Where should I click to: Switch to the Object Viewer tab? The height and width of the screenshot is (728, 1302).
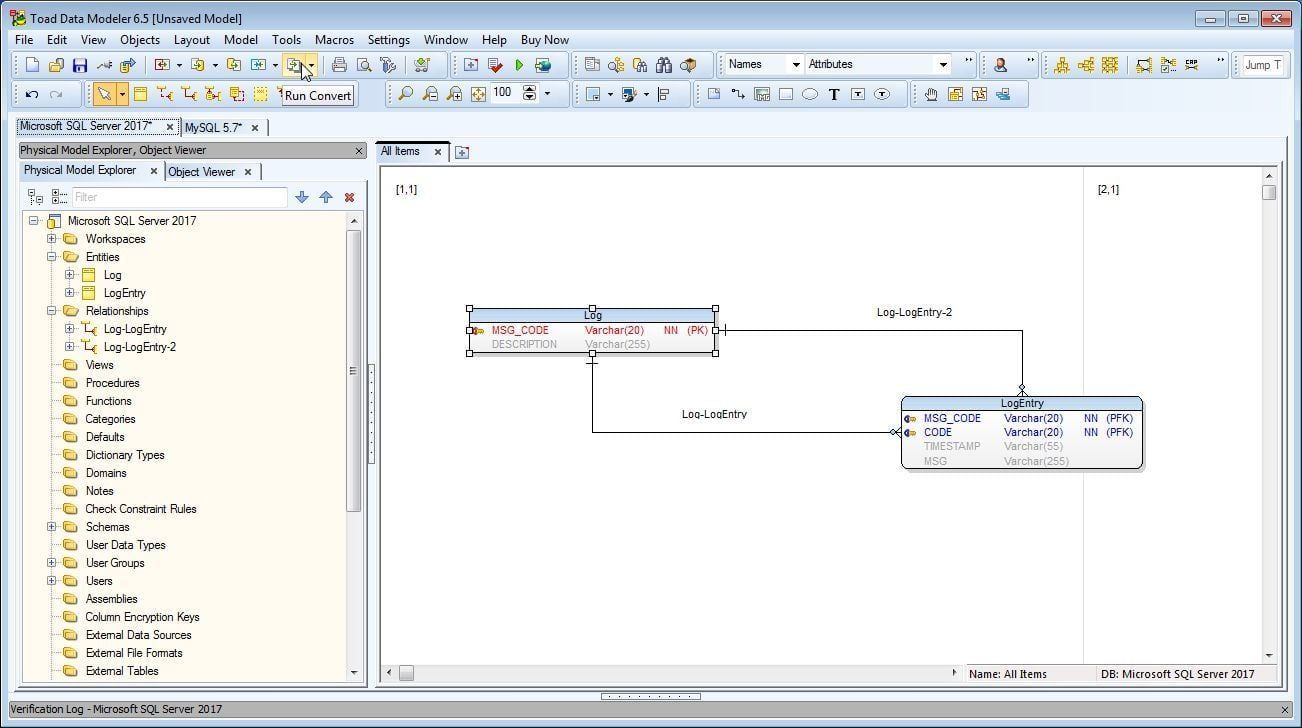[201, 172]
